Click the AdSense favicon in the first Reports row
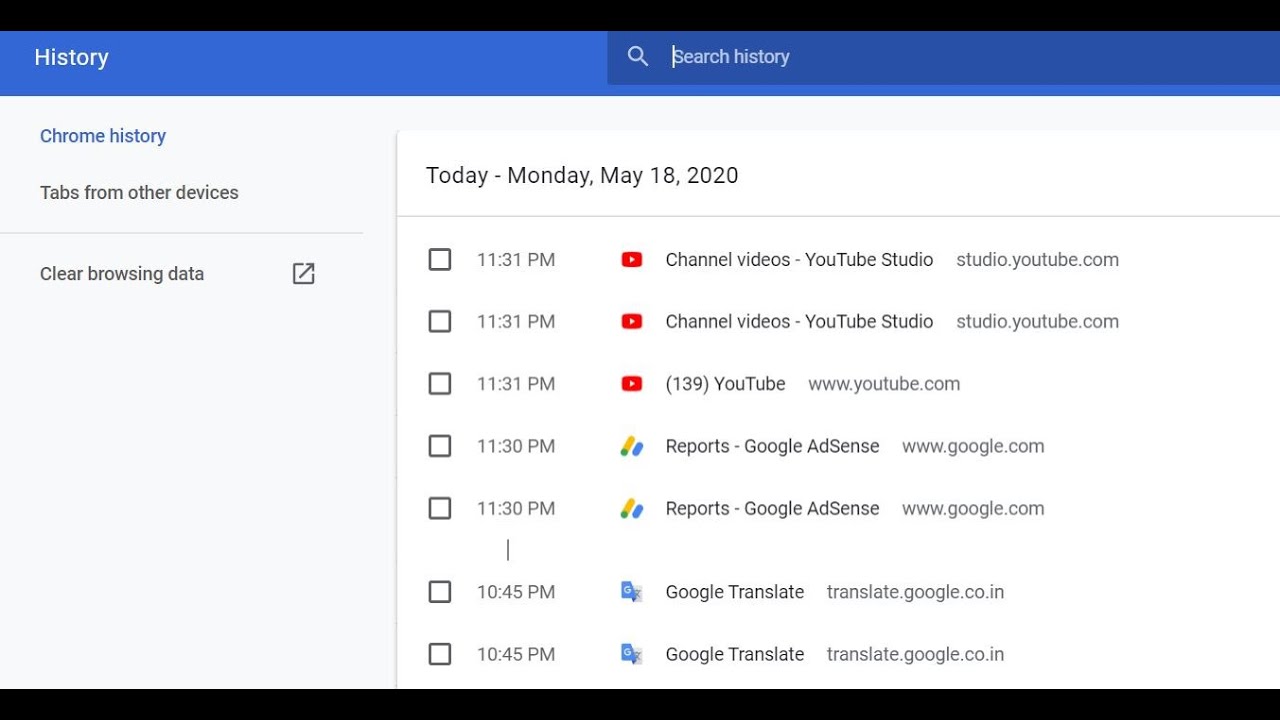This screenshot has height=720, width=1280. (x=631, y=446)
